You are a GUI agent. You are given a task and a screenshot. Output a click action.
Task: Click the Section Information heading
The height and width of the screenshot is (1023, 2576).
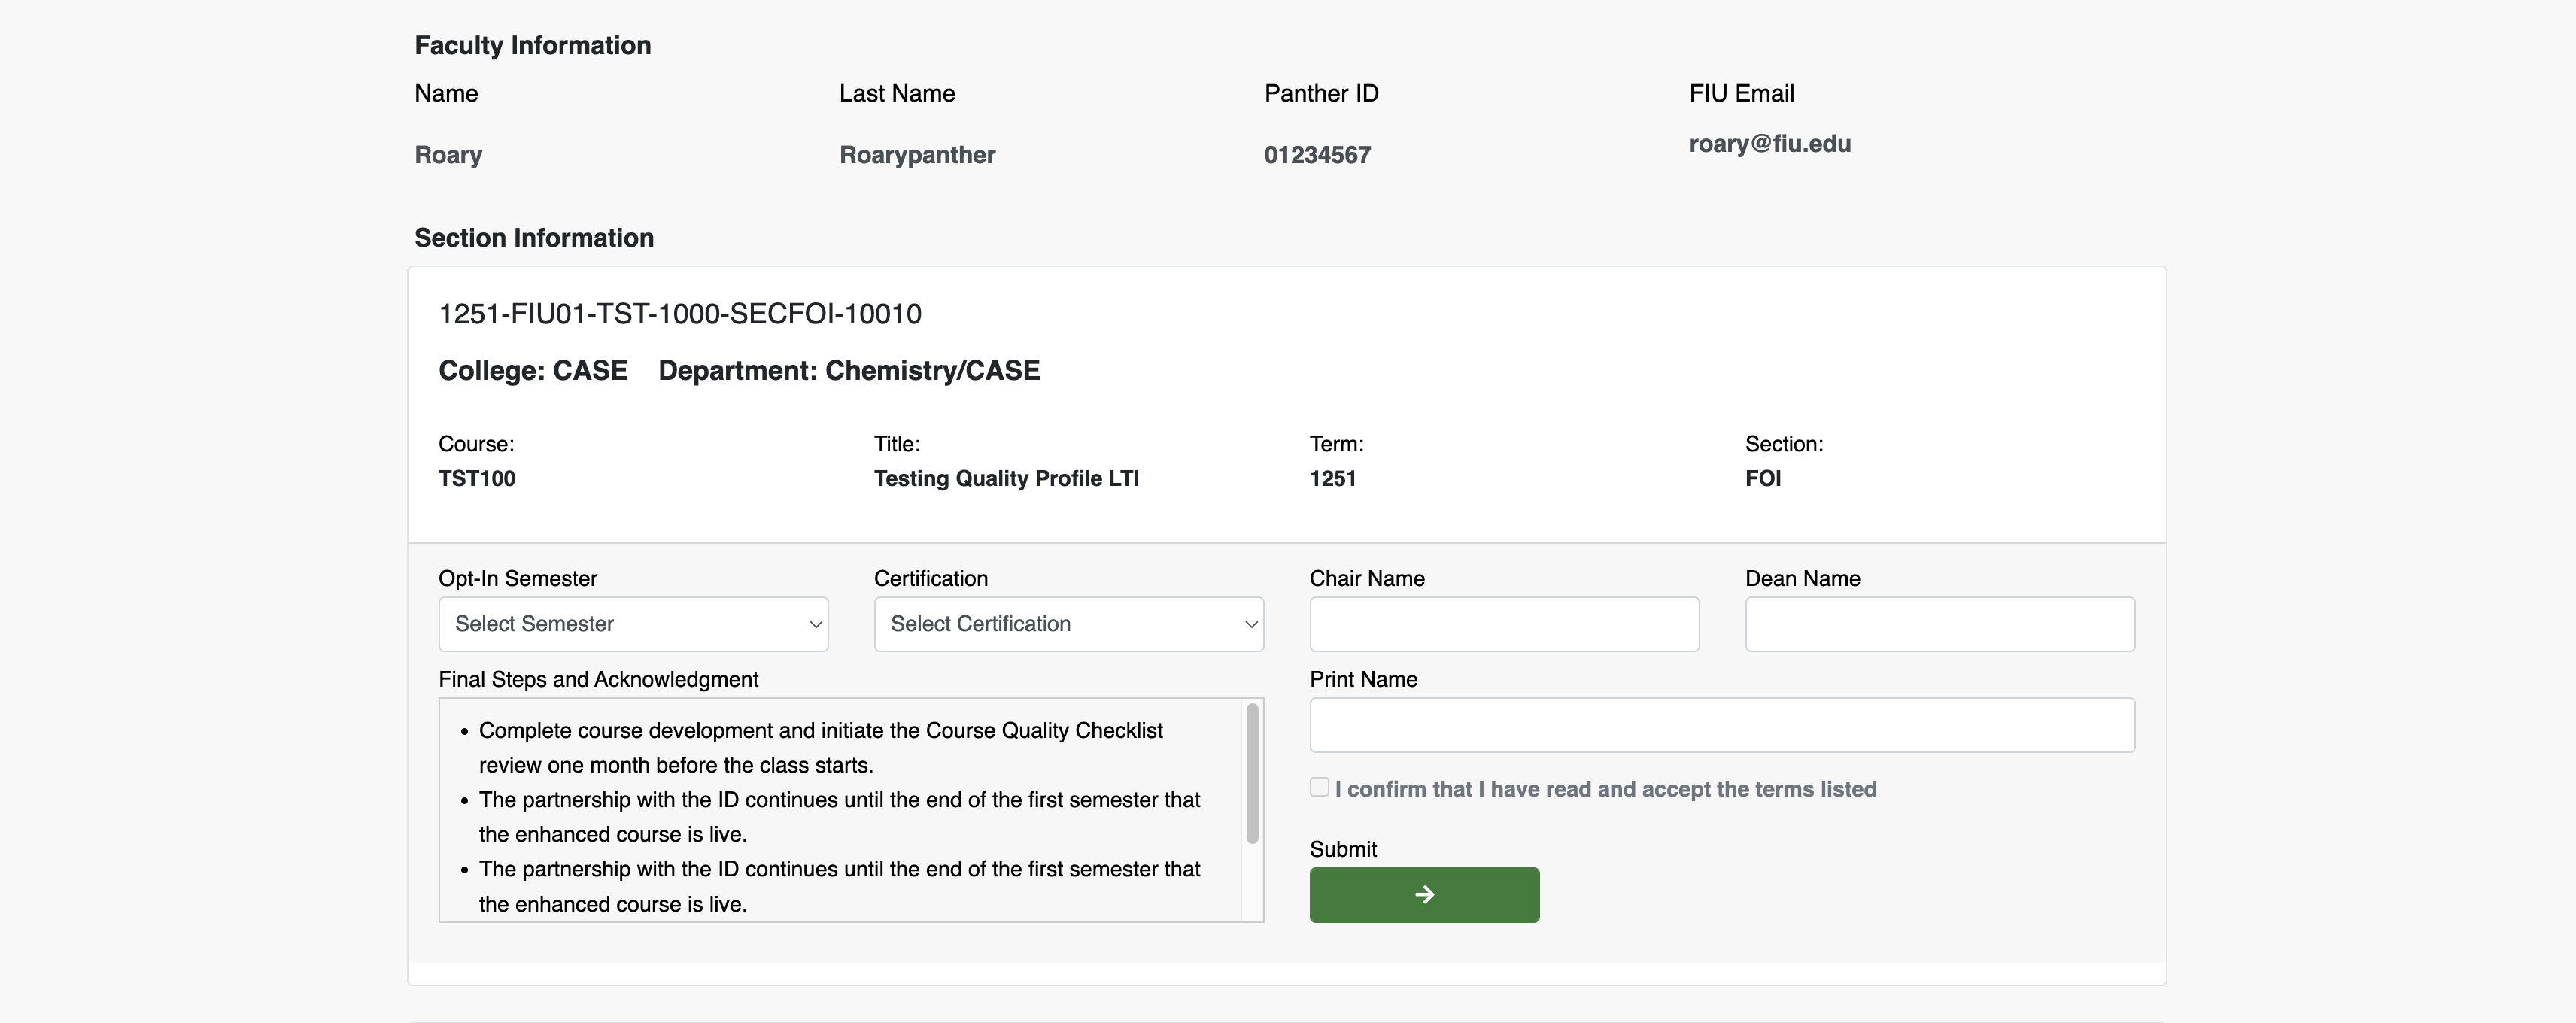pyautogui.click(x=534, y=238)
